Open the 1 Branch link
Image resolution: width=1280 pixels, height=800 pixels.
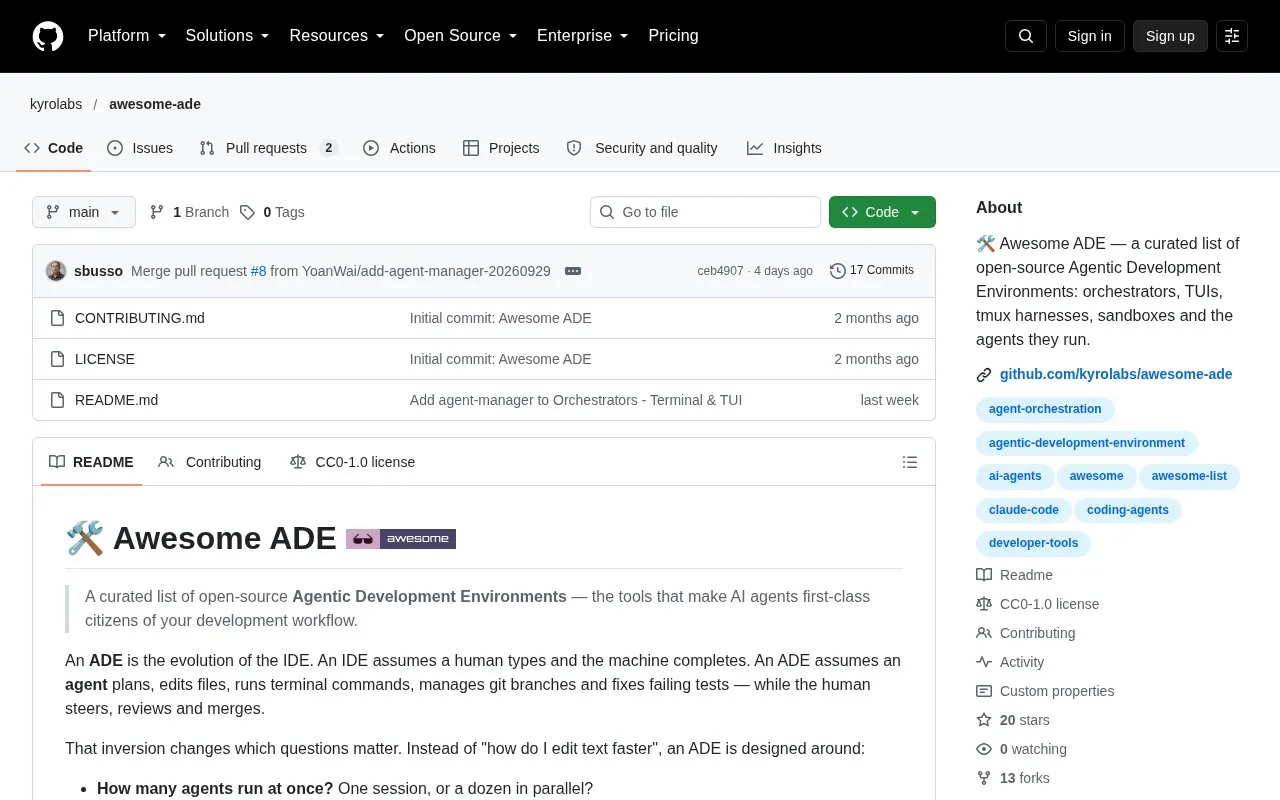click(189, 212)
